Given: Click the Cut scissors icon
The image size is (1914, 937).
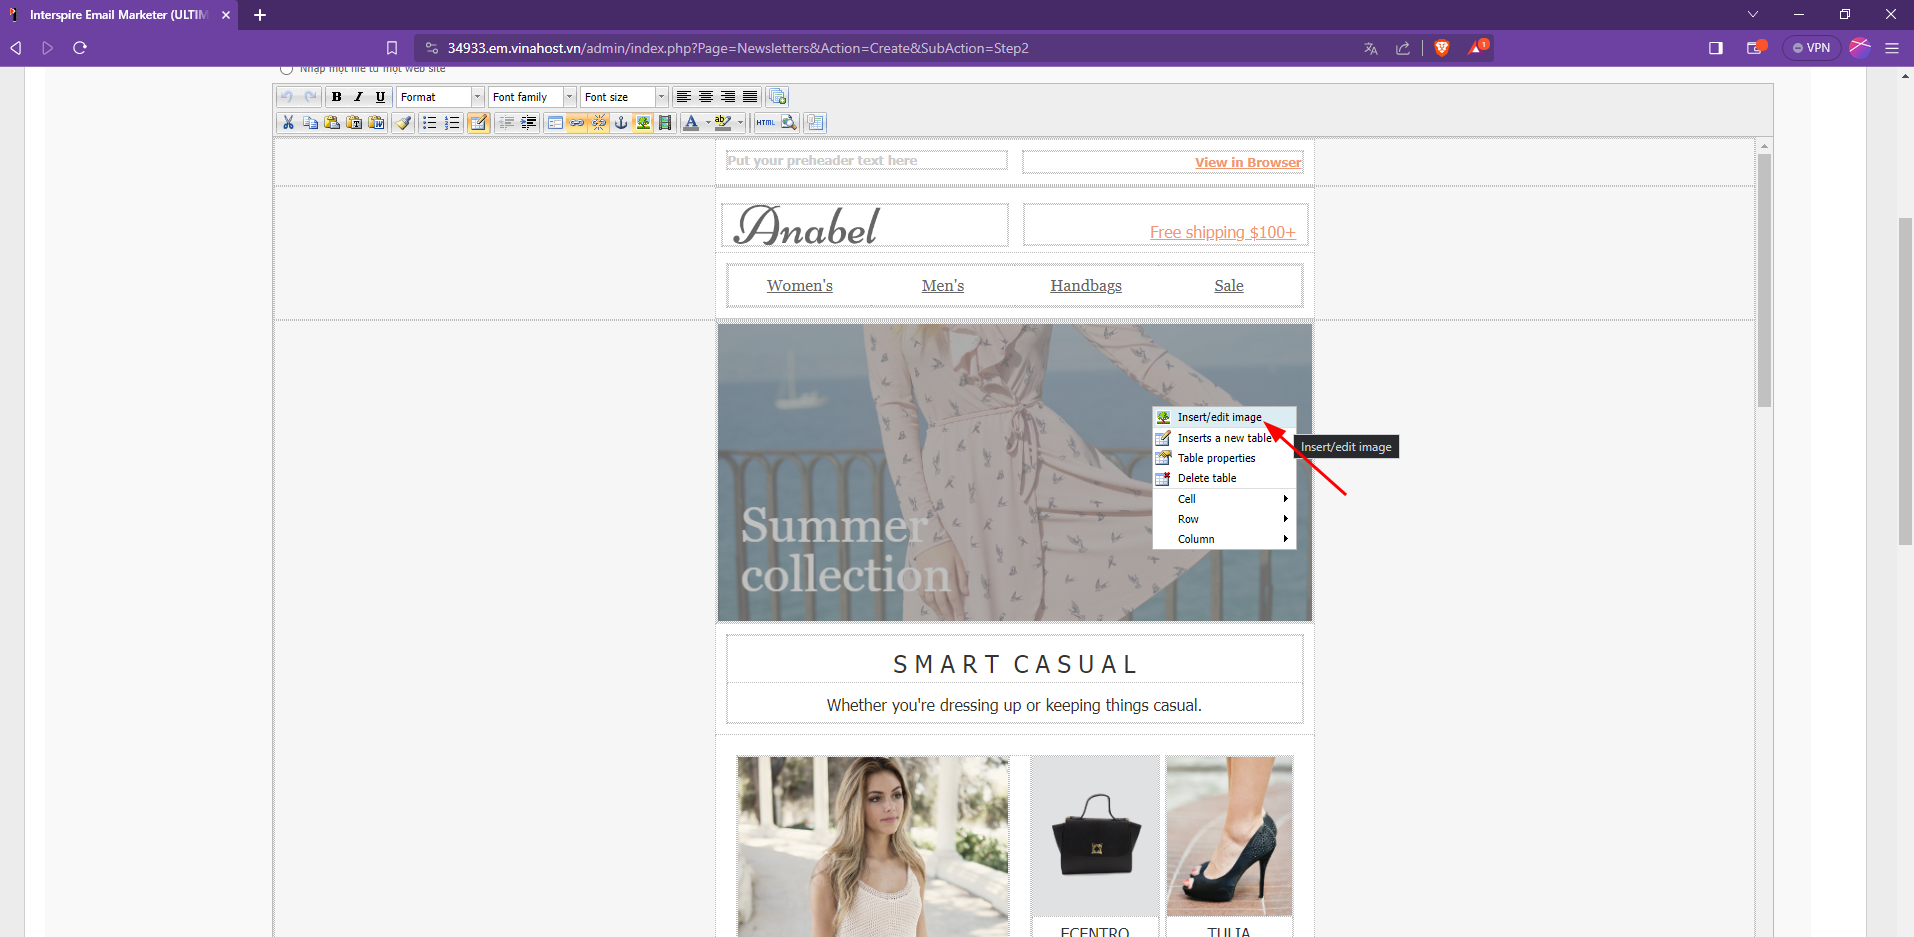Looking at the screenshot, I should pyautogui.click(x=288, y=123).
